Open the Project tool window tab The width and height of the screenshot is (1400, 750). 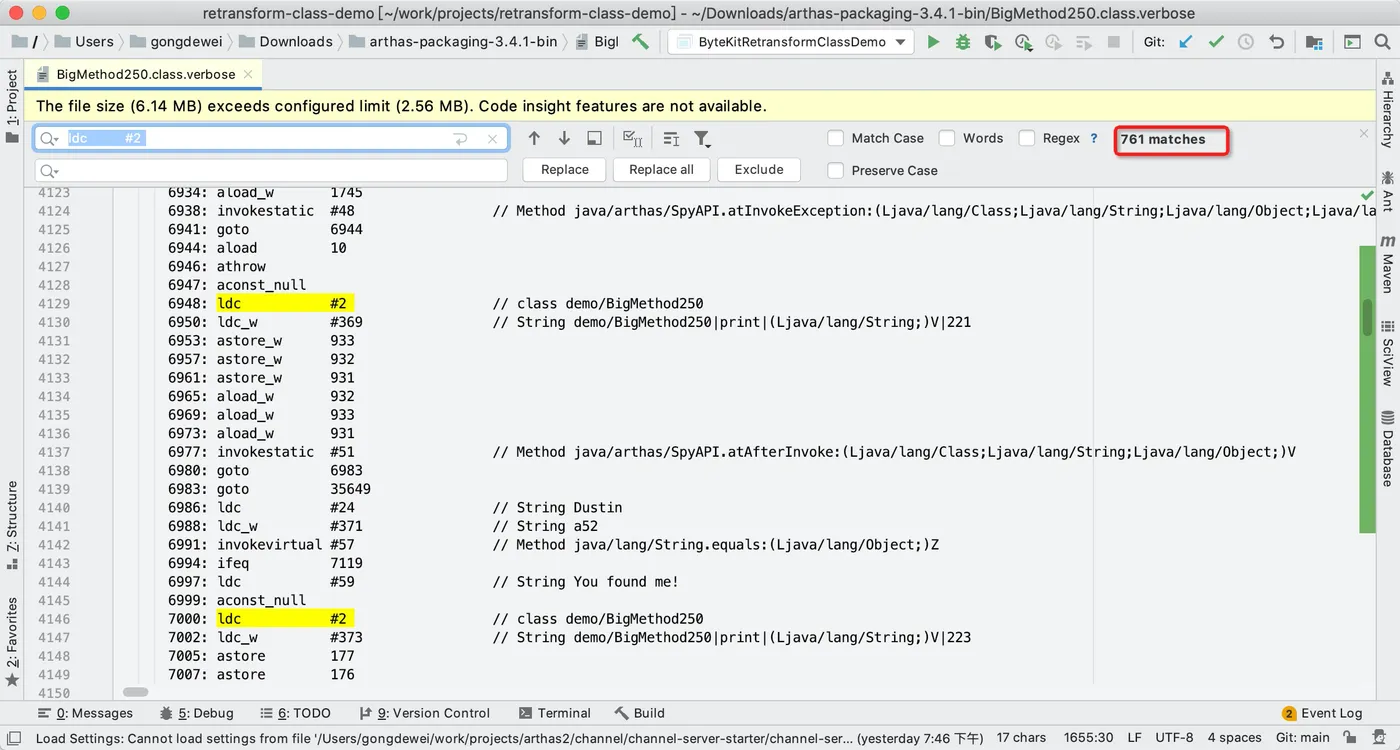point(12,105)
